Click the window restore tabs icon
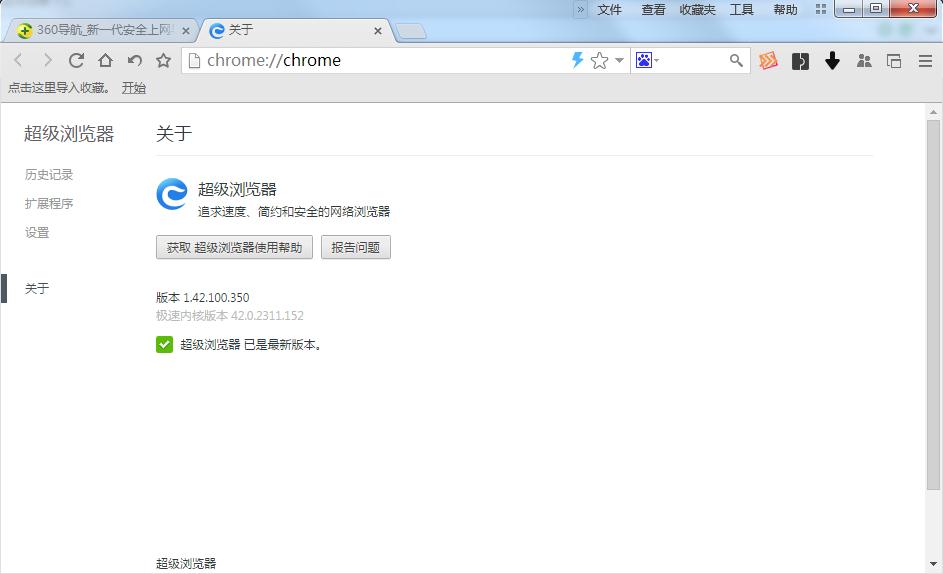This screenshot has width=943, height=574. [x=894, y=60]
